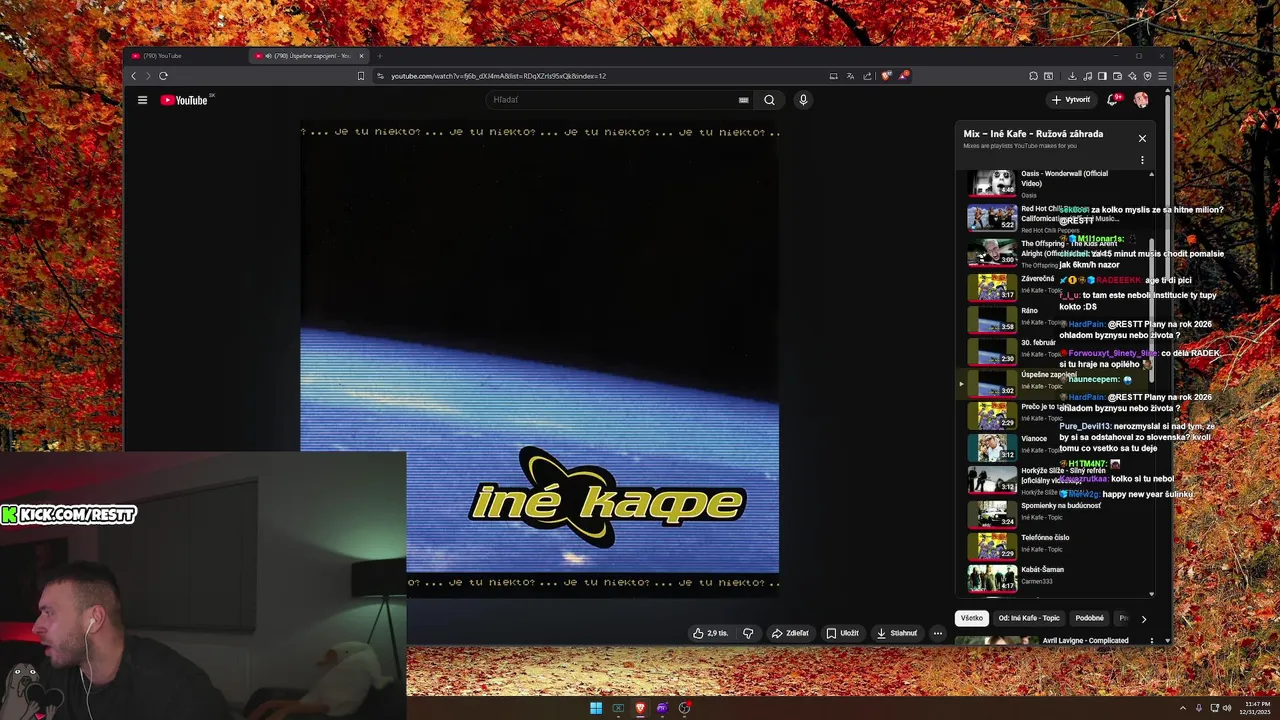This screenshot has width=1280, height=720.
Task: Click the share page icon in address bar
Action: 867,76
